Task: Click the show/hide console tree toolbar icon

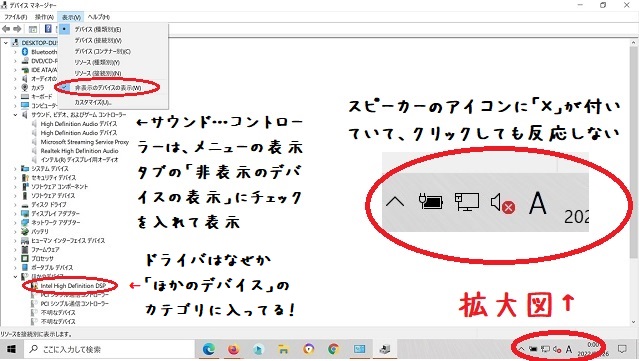Action: click(33, 29)
